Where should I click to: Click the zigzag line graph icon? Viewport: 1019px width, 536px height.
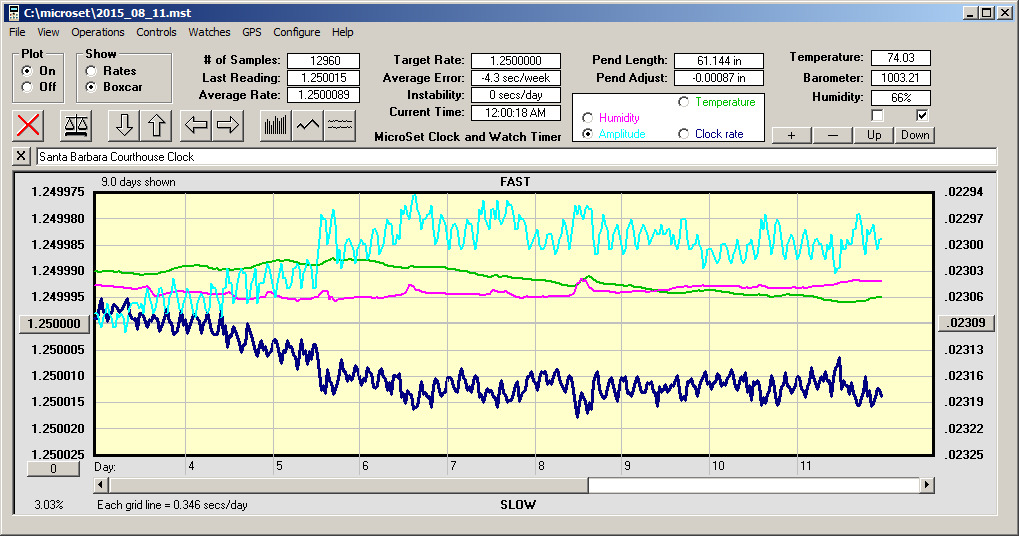point(307,125)
